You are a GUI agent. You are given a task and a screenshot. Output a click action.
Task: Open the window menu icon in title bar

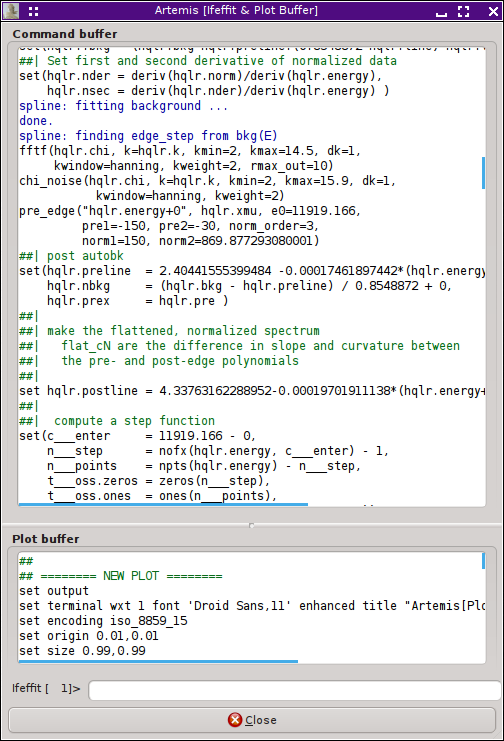pyautogui.click(x=33, y=11)
